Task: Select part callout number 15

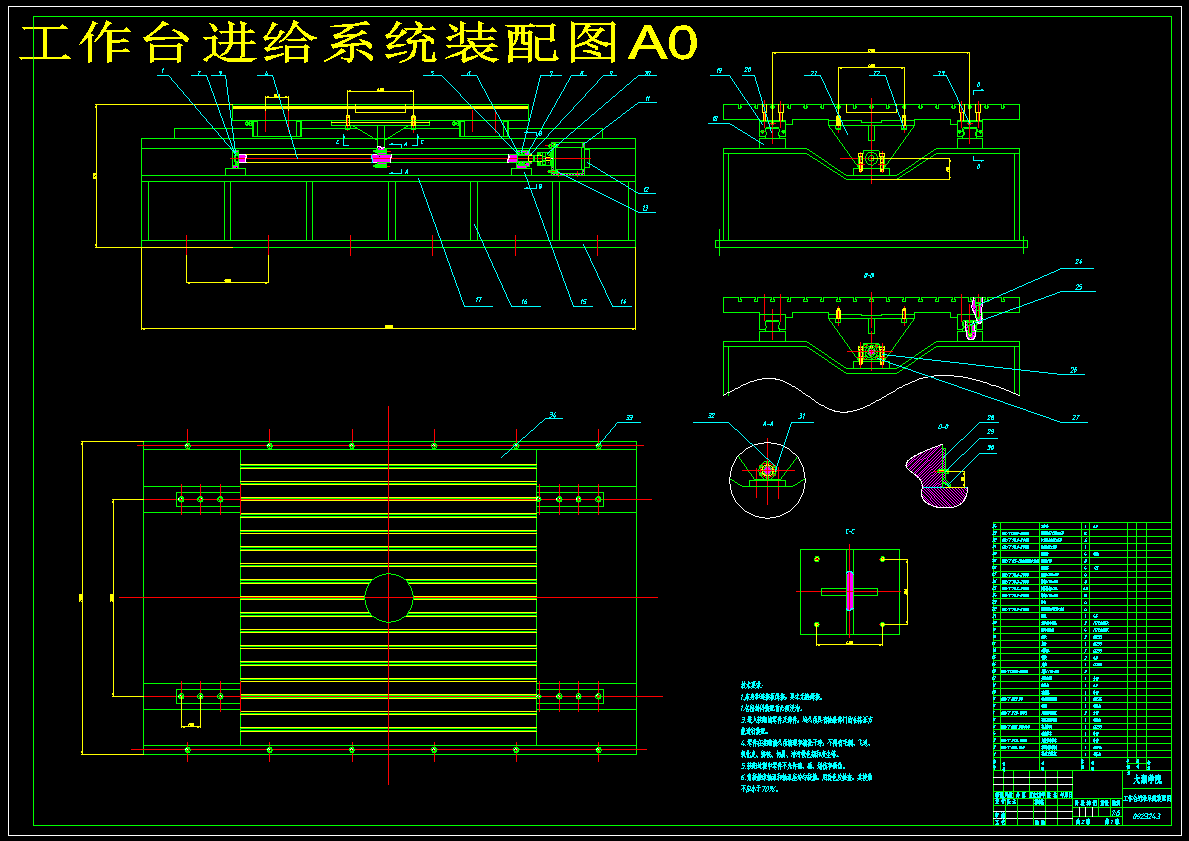Action: coord(582,302)
